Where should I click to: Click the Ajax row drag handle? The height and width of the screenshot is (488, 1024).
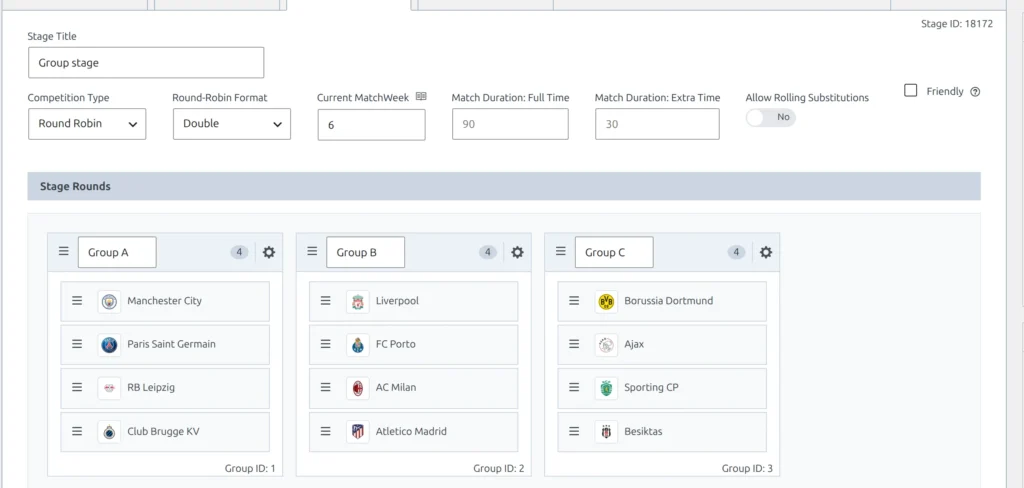[x=574, y=344]
